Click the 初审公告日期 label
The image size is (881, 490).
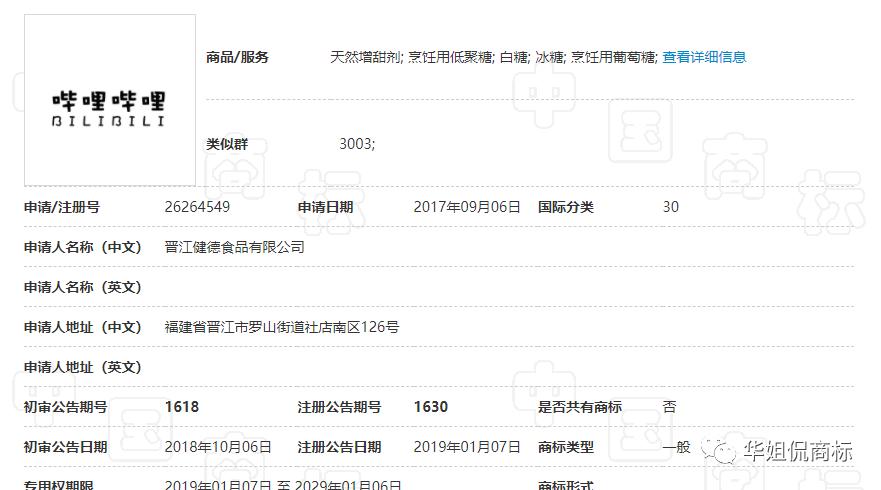pyautogui.click(x=66, y=447)
